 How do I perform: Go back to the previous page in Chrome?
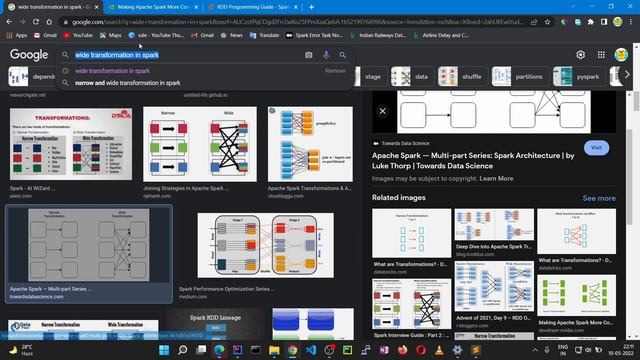point(9,22)
